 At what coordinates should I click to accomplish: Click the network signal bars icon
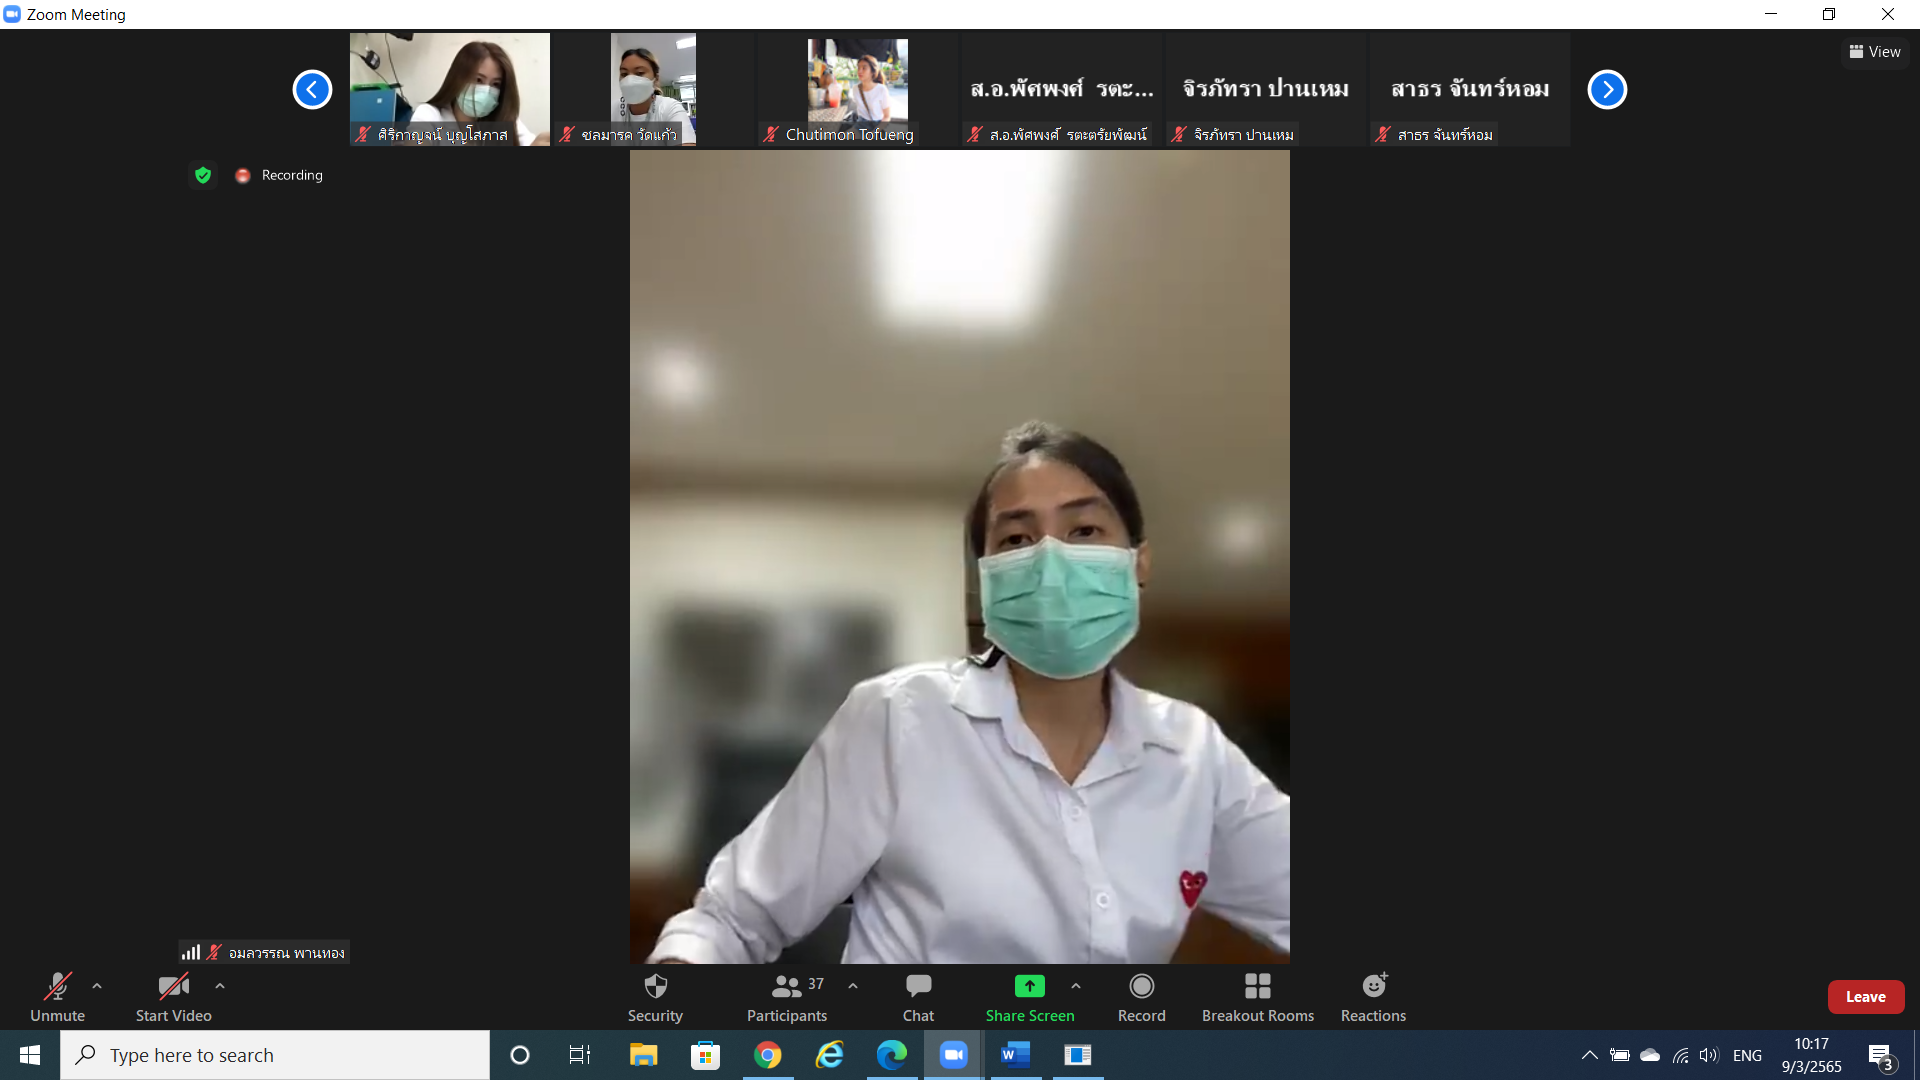(x=191, y=952)
